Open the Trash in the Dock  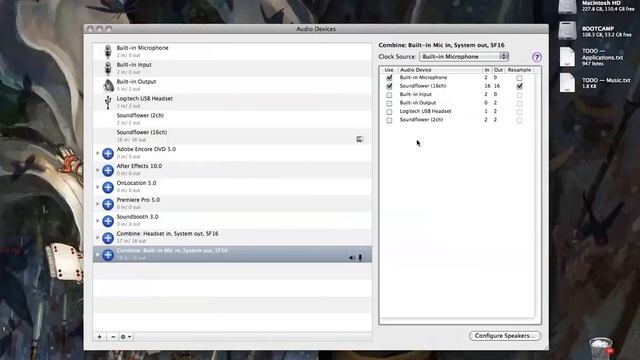pyautogui.click(x=600, y=348)
